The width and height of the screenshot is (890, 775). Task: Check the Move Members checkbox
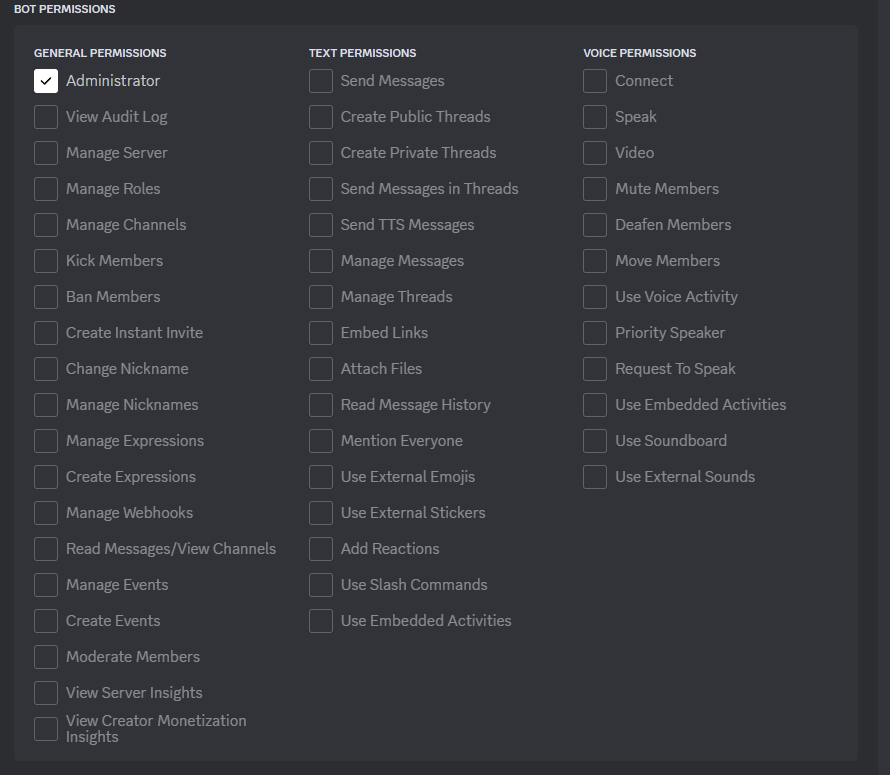(595, 261)
